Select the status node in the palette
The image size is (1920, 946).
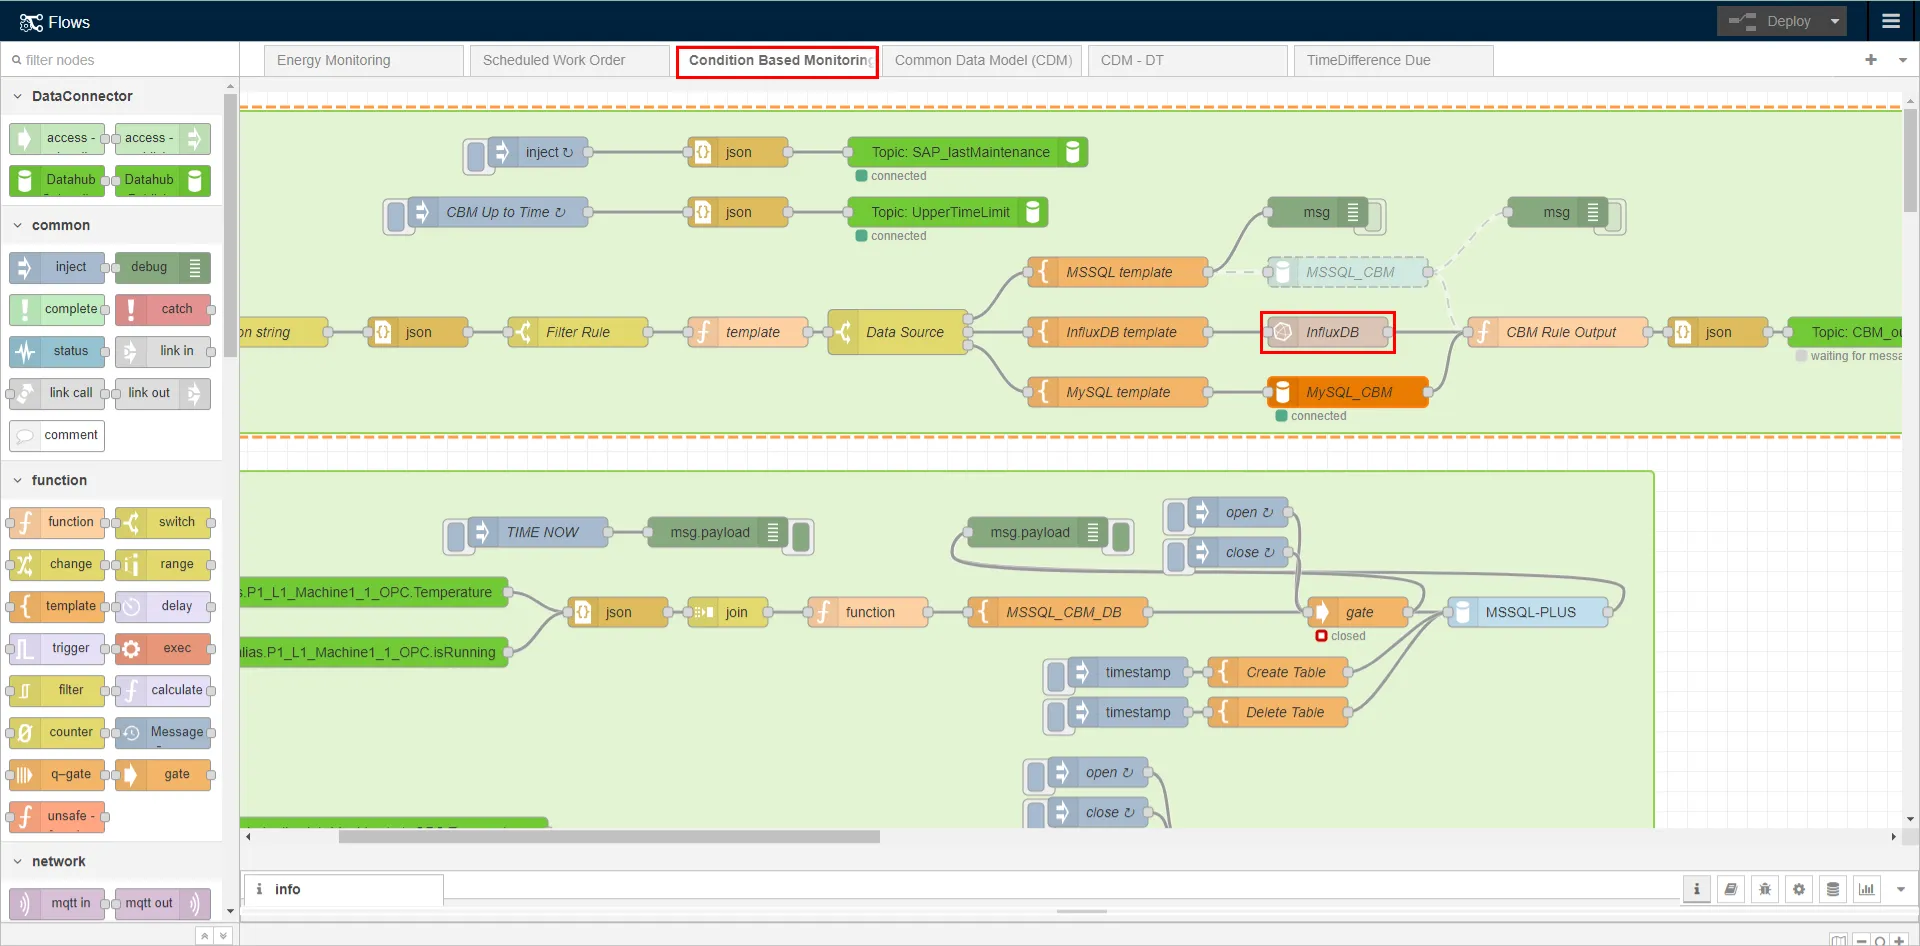tap(57, 351)
